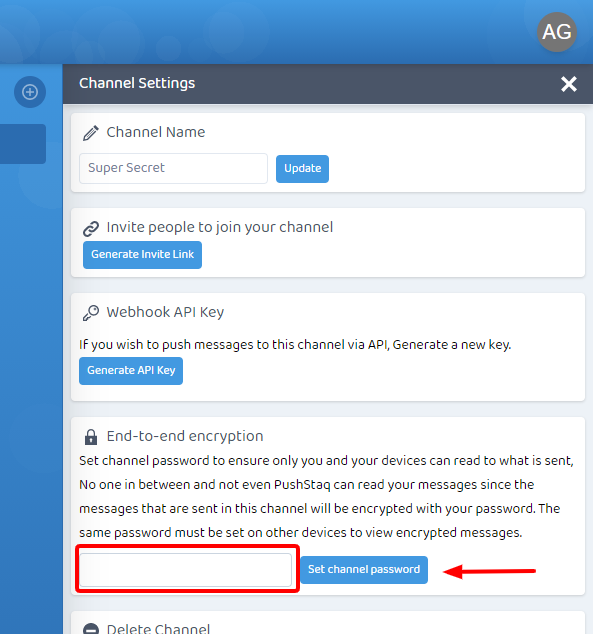Click the End-to-end encryption heading
593x634 pixels.
(x=185, y=436)
